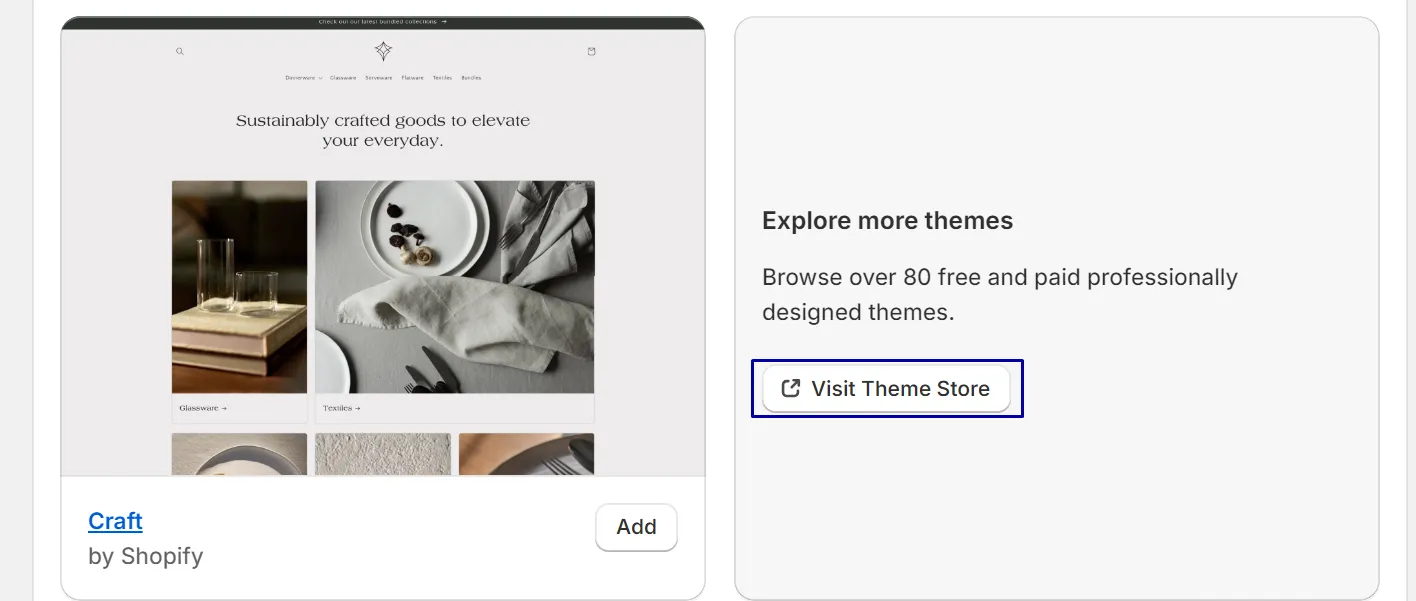This screenshot has height=601, width=1416.
Task: Select the Glassware menu item in preview
Action: coord(343,78)
